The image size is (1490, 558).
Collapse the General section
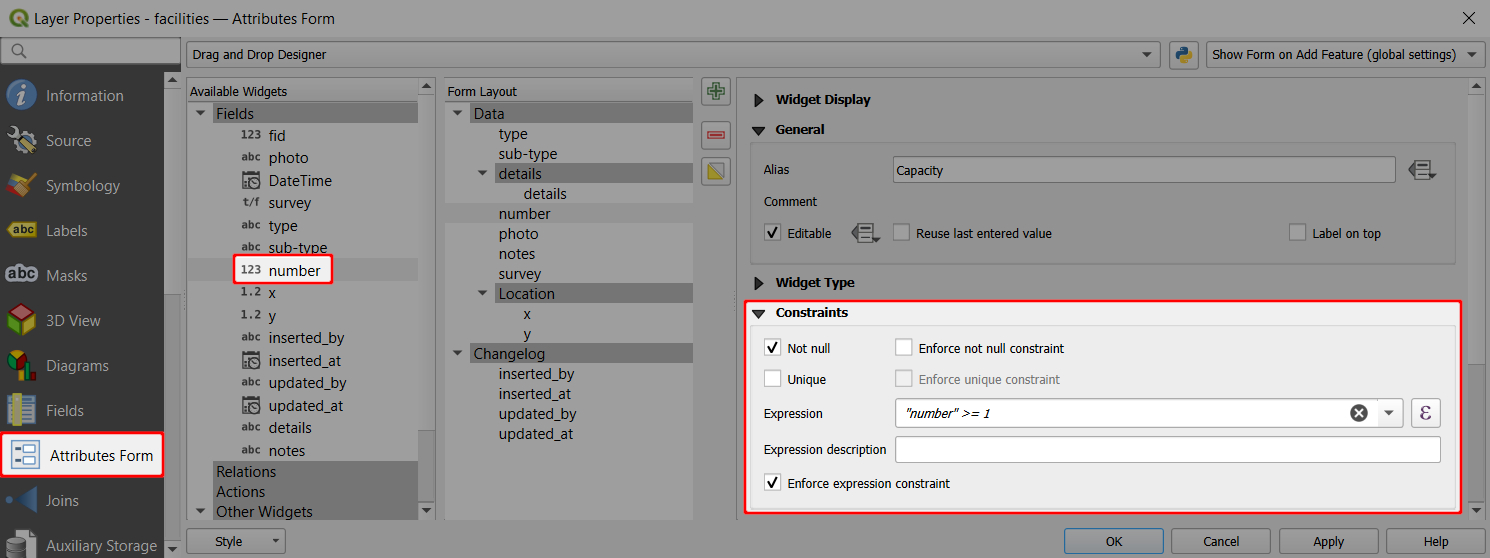pos(757,130)
